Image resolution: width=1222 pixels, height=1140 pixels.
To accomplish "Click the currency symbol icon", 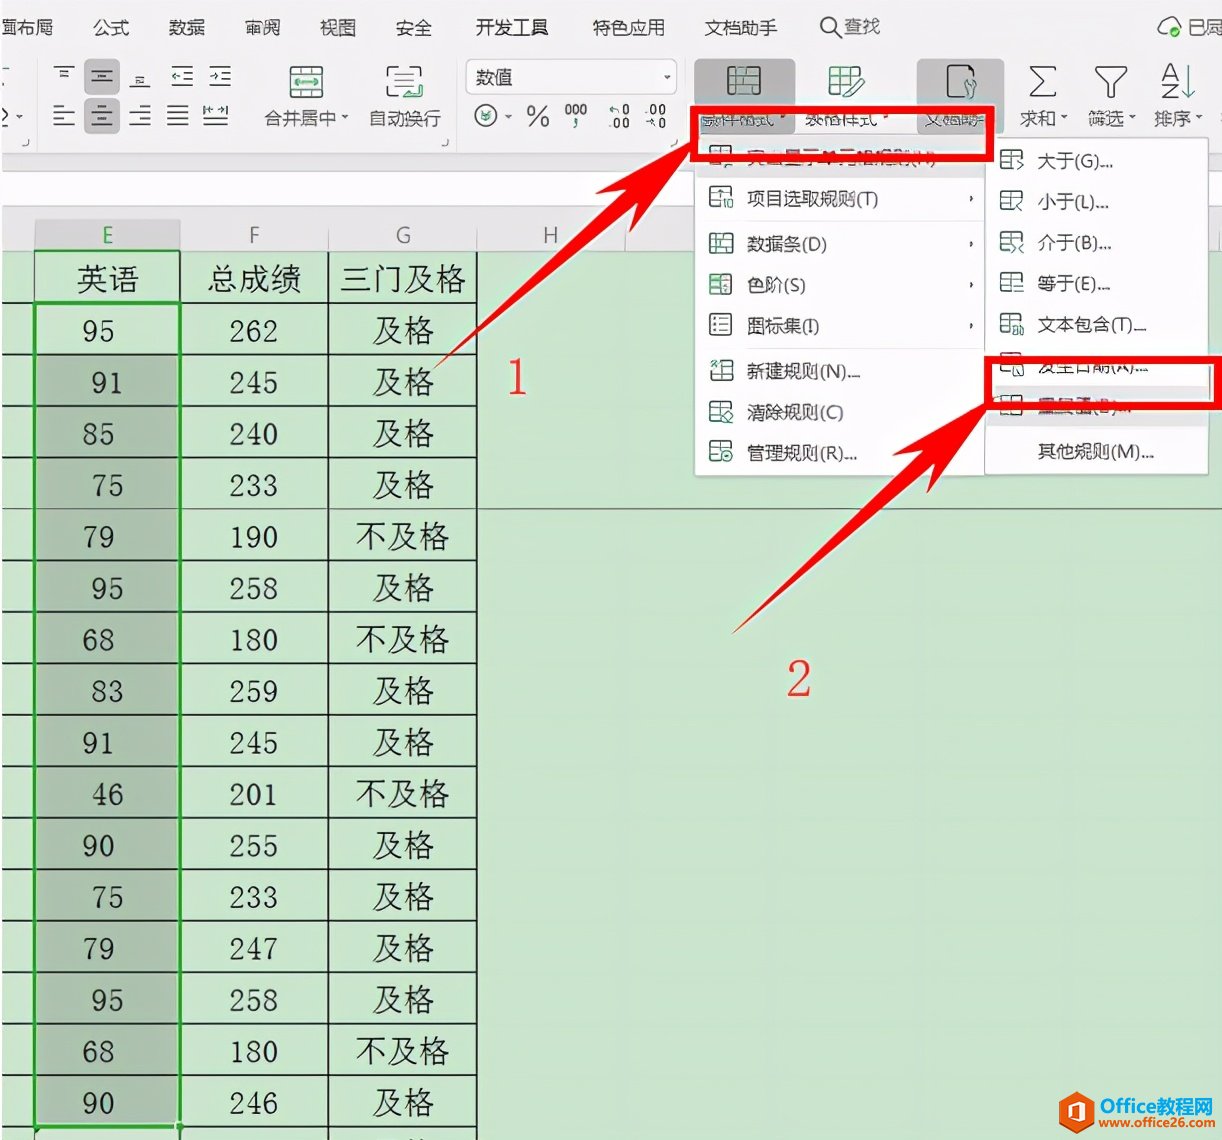I will coord(485,116).
